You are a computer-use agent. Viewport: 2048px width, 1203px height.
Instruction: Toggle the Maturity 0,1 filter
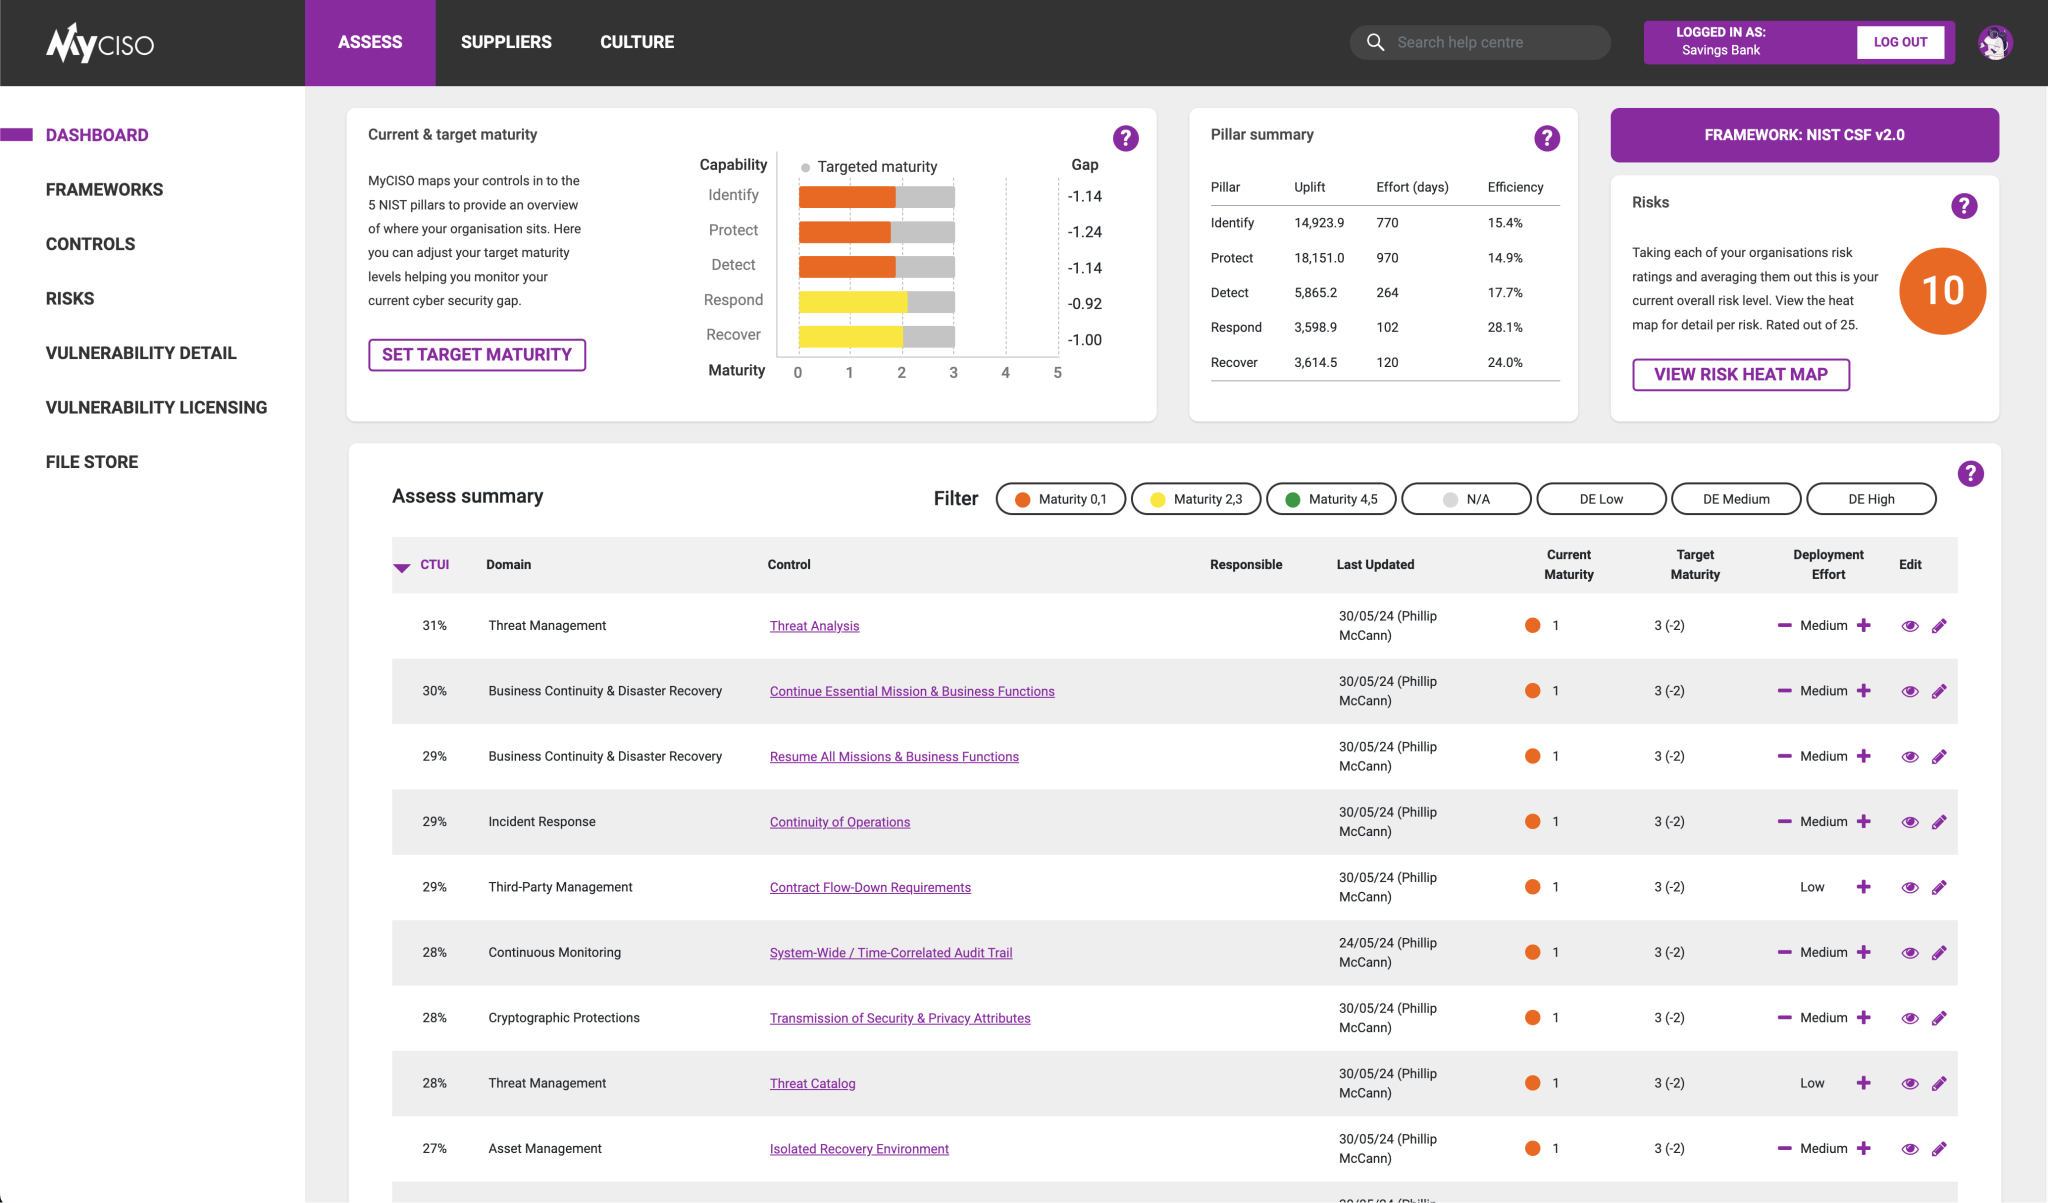click(x=1061, y=499)
